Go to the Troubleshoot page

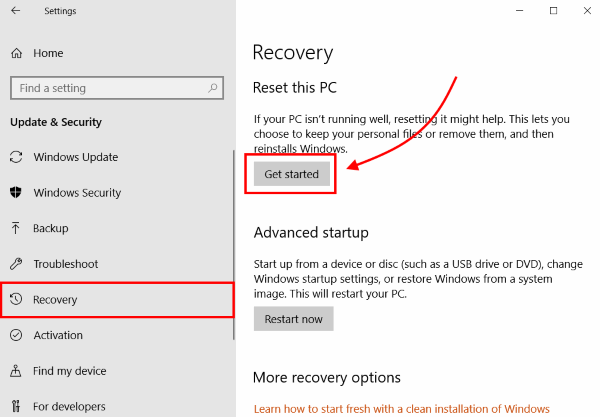point(66,264)
